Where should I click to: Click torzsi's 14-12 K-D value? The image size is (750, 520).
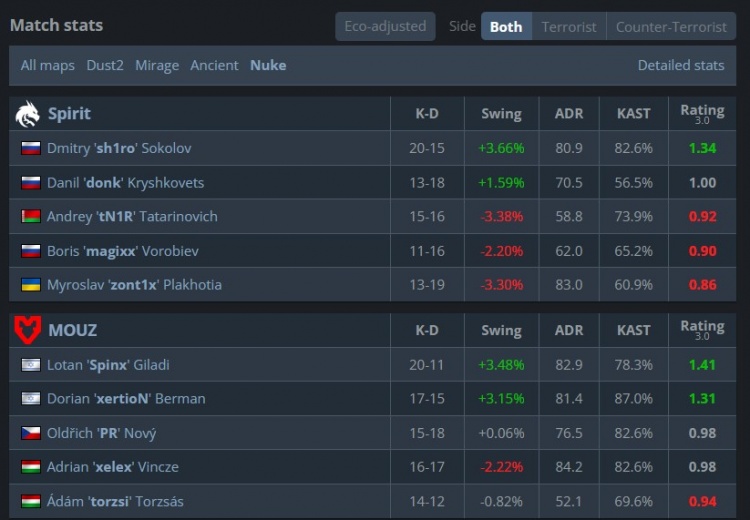pos(427,501)
